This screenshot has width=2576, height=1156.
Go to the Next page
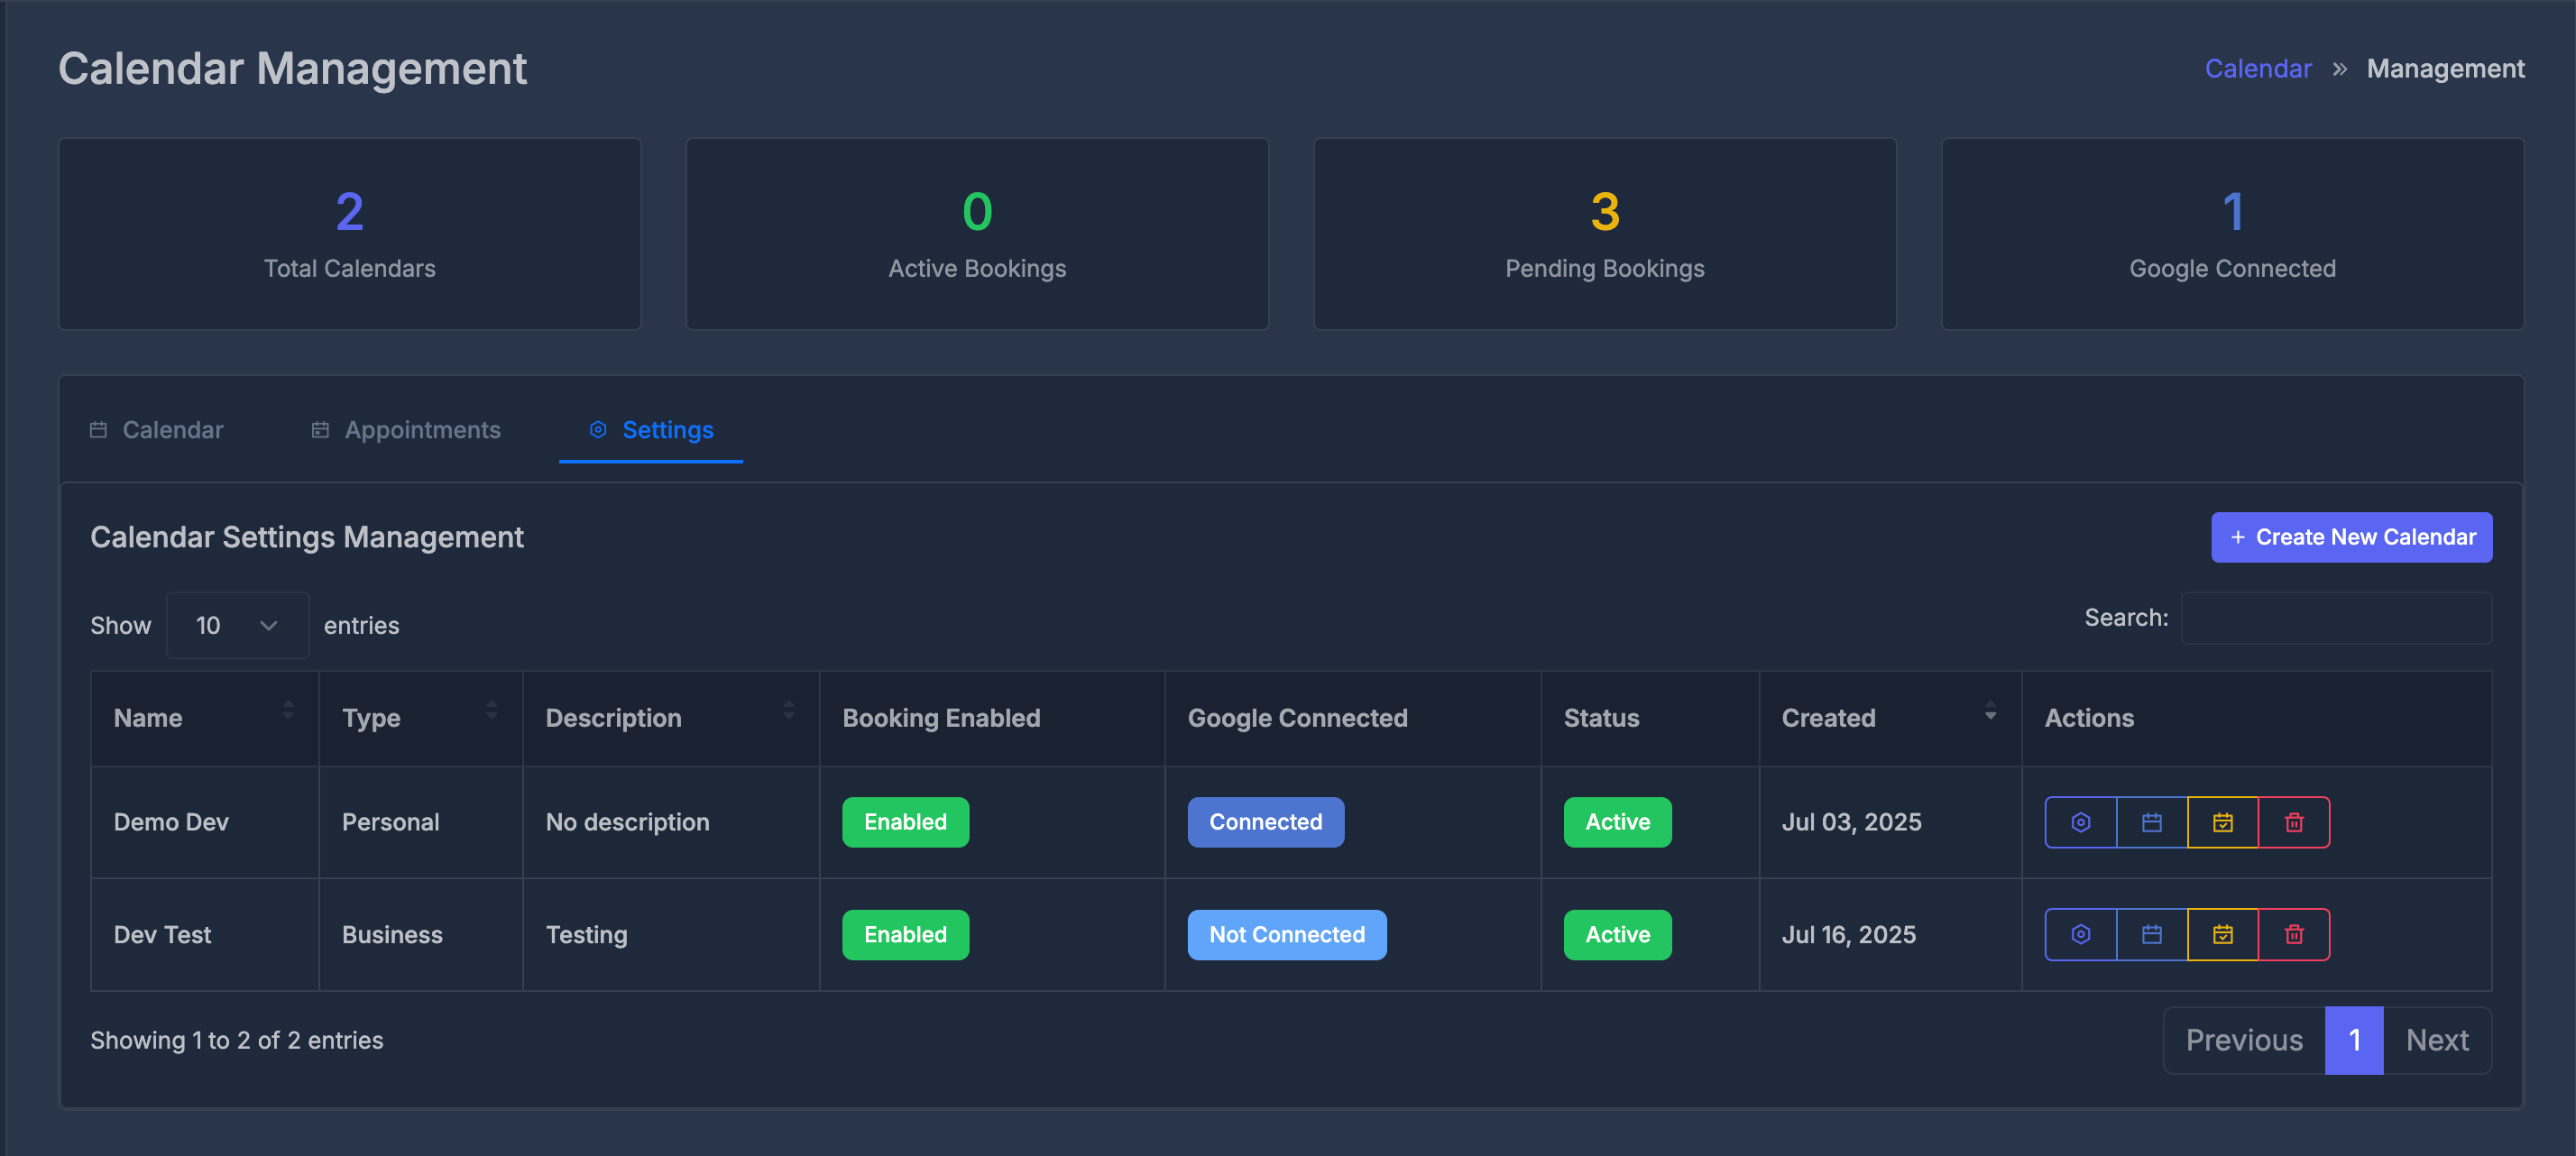(2437, 1040)
